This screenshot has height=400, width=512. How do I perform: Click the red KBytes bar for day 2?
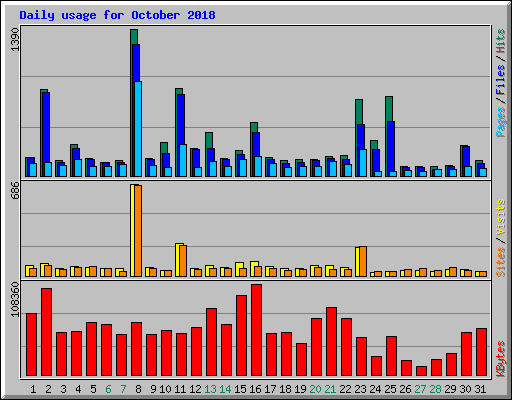point(46,332)
